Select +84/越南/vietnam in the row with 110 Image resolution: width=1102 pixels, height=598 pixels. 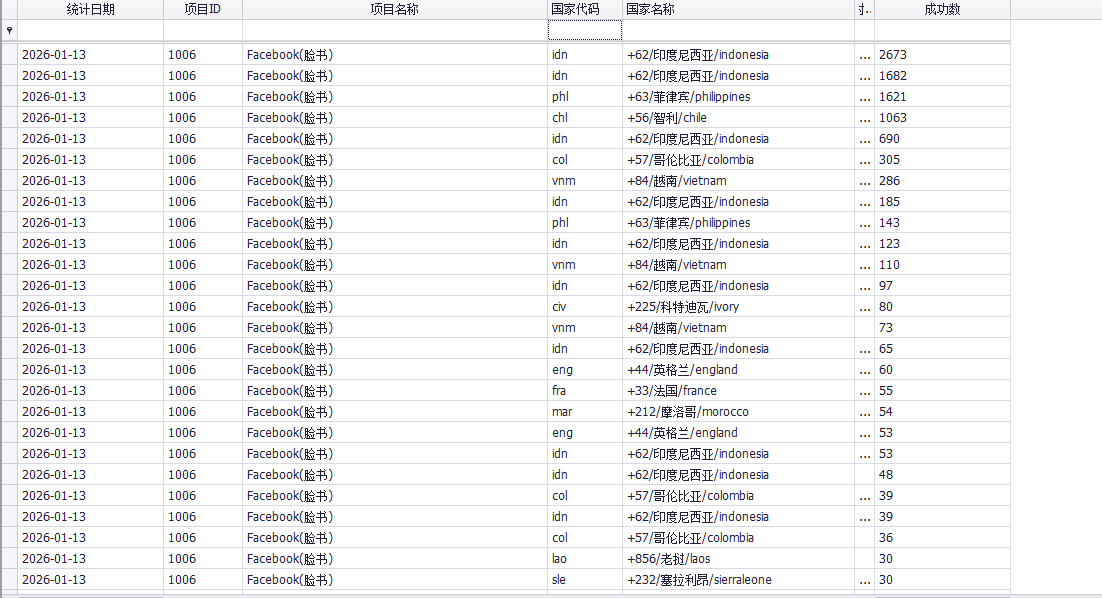pos(738,265)
